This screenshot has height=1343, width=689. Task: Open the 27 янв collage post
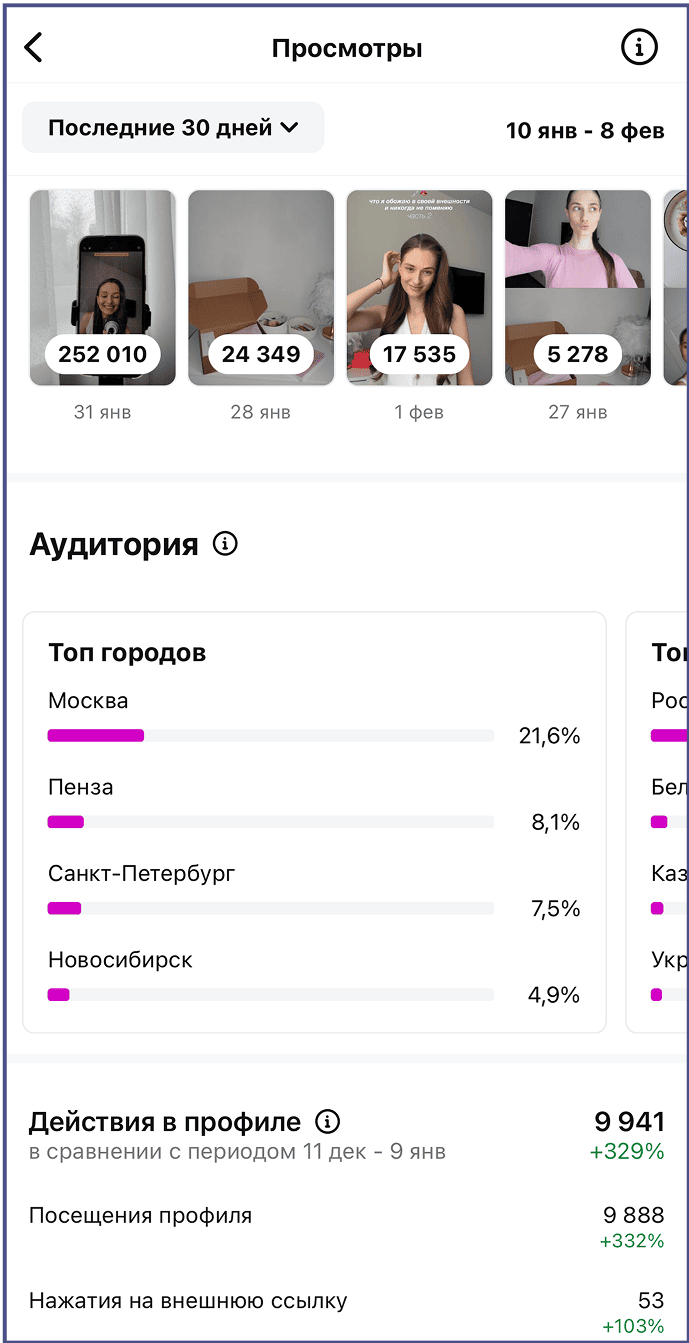[x=577, y=288]
